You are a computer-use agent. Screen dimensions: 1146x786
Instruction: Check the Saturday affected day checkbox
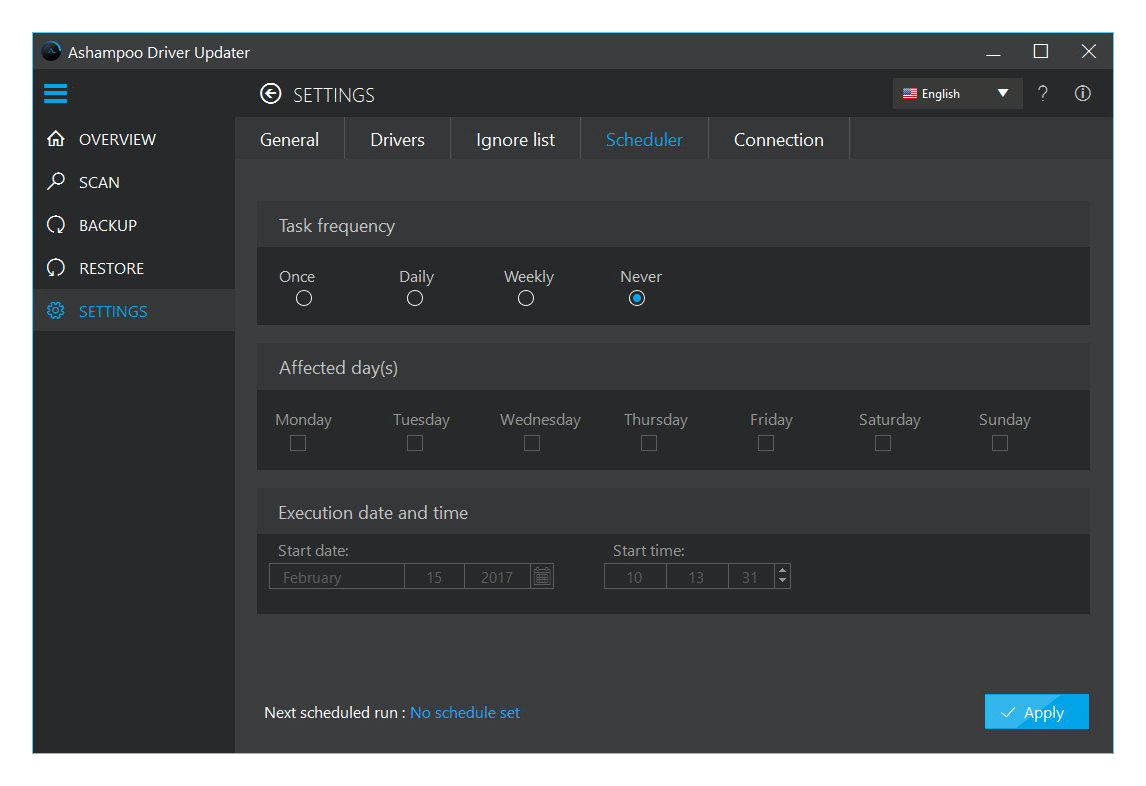[882, 442]
